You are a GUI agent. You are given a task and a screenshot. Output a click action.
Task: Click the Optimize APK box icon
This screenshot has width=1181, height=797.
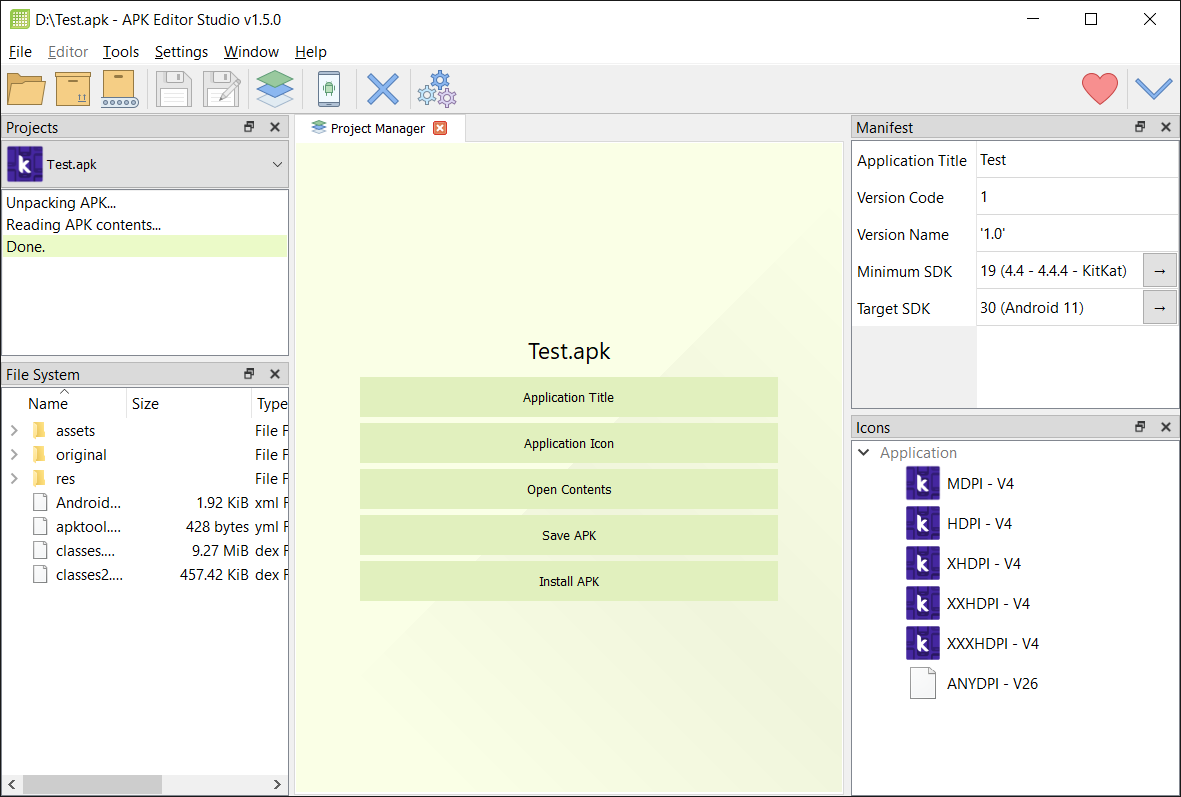73,89
